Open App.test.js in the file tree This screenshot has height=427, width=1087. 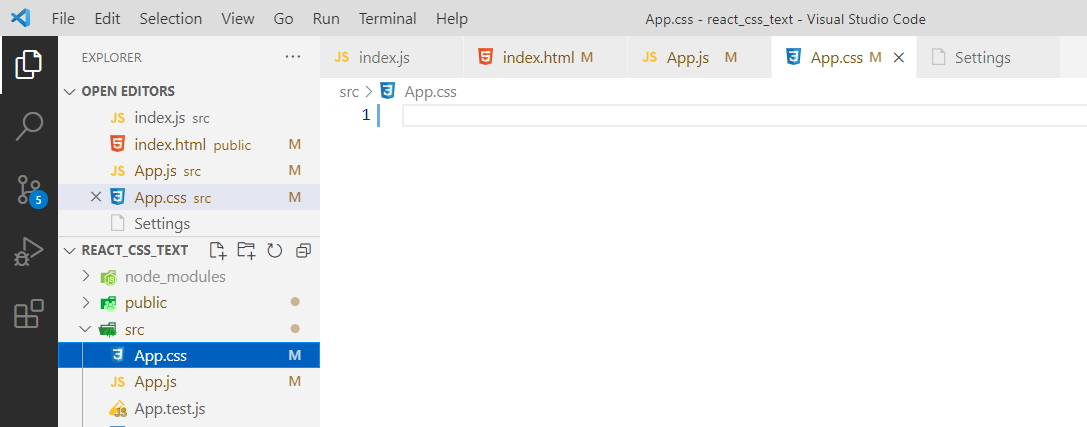(x=169, y=408)
